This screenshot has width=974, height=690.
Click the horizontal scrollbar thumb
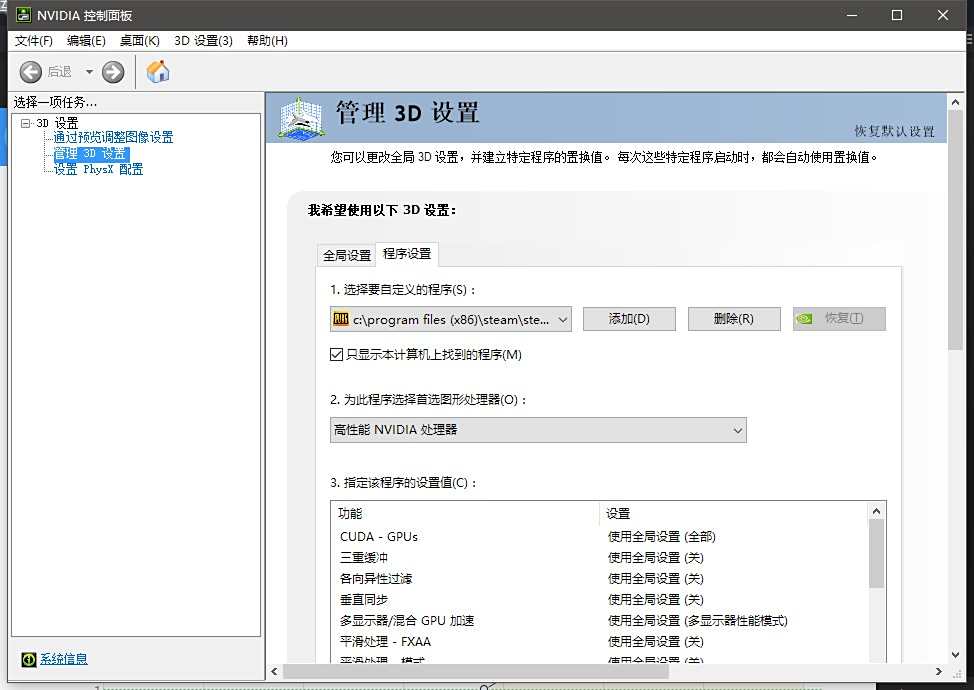coord(476,671)
